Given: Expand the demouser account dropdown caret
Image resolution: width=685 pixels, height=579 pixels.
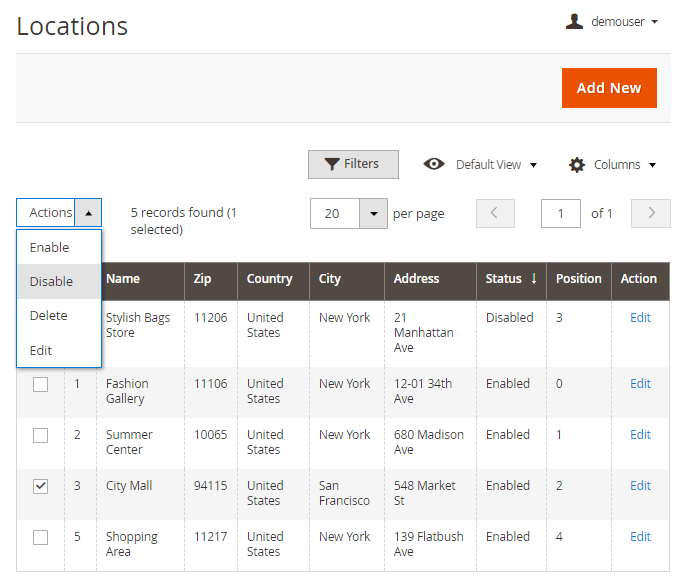Looking at the screenshot, I should (655, 22).
